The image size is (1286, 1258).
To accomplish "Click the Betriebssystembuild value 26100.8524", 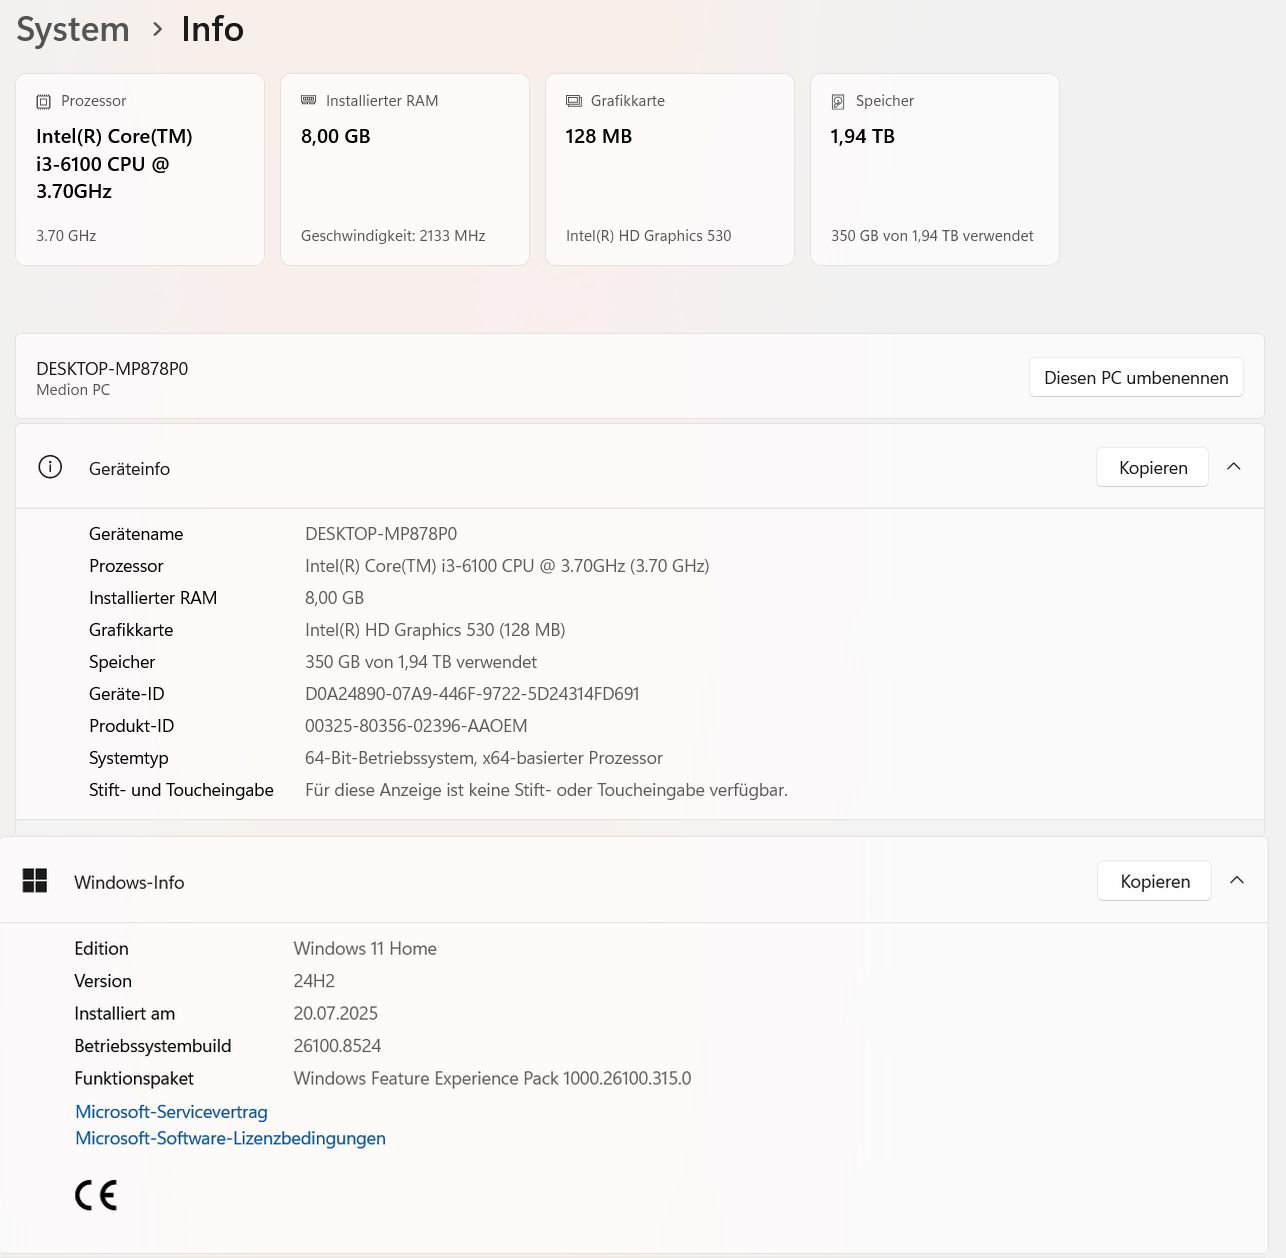I will point(337,1046).
